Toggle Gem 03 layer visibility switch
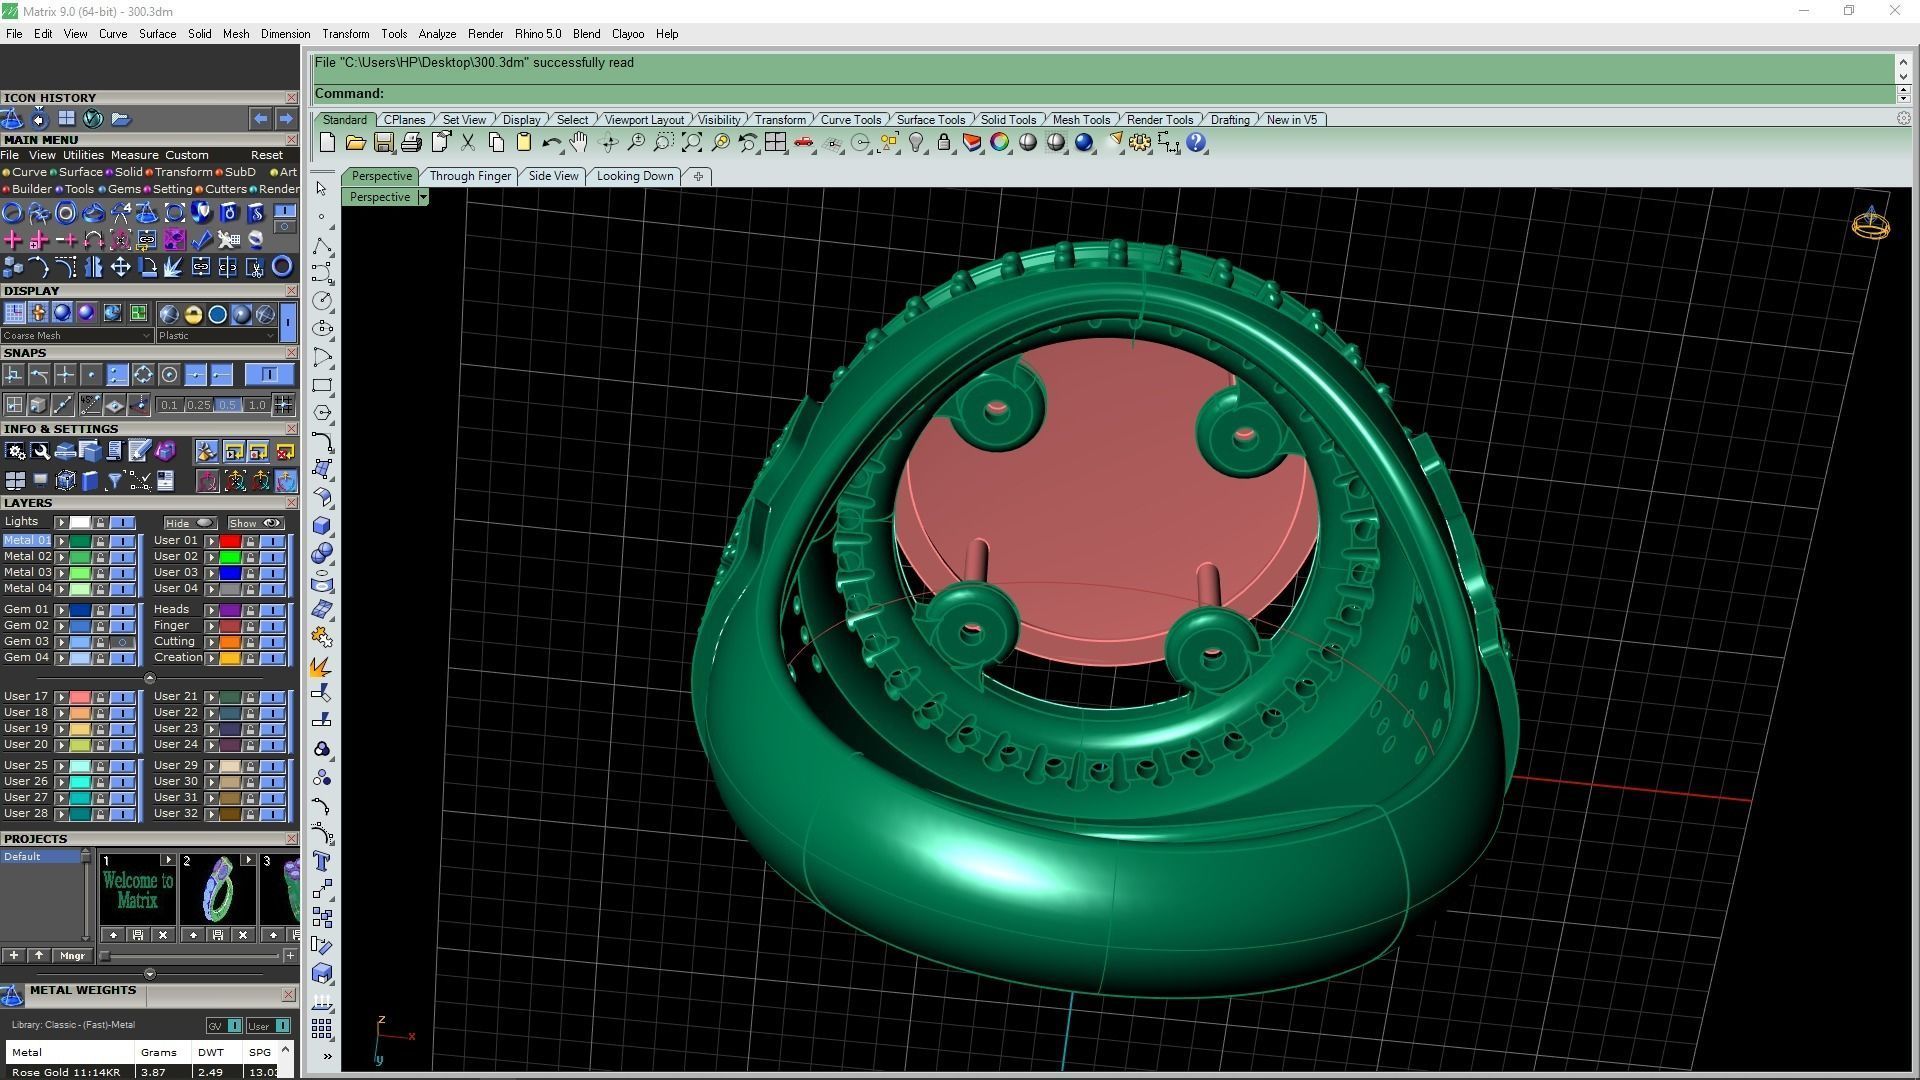This screenshot has height=1080, width=1920. tap(122, 642)
